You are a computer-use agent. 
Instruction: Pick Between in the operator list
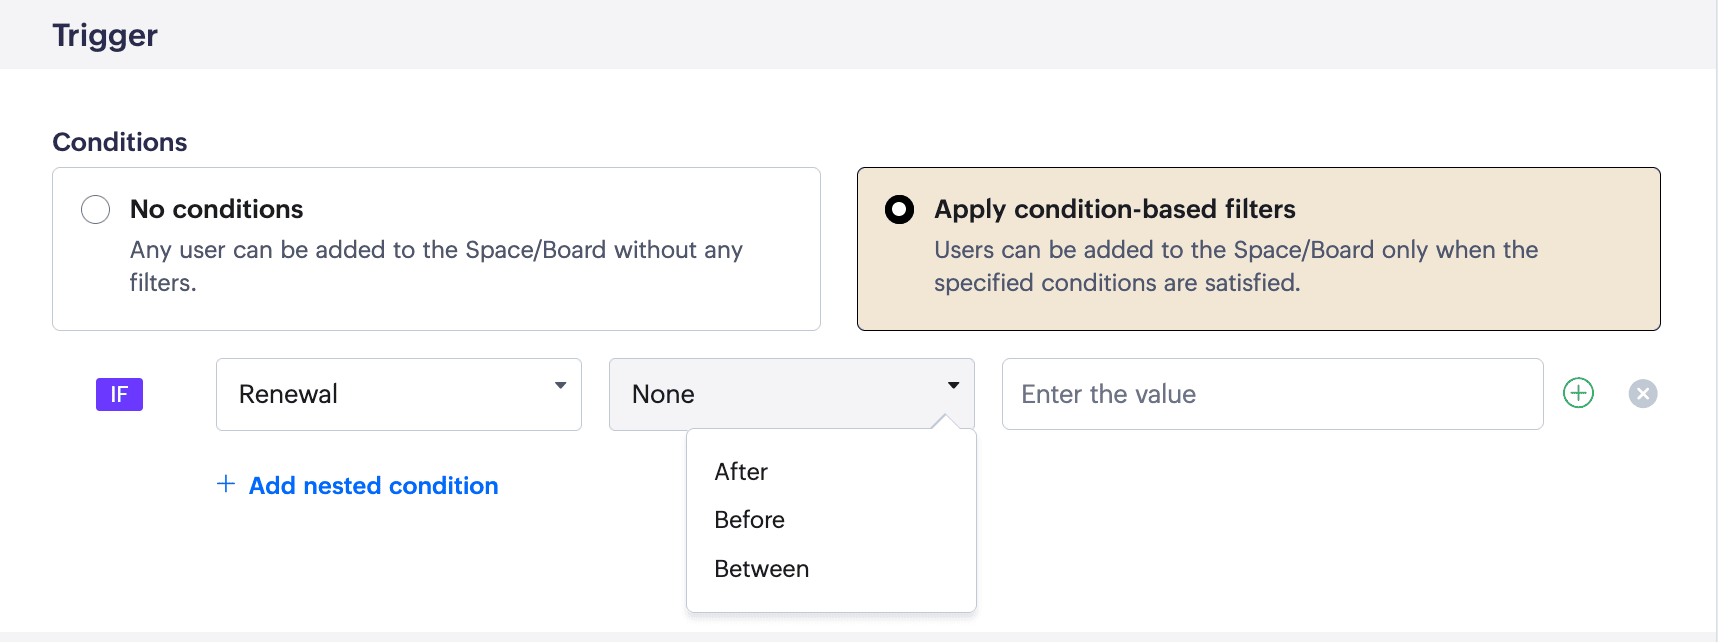pyautogui.click(x=761, y=569)
